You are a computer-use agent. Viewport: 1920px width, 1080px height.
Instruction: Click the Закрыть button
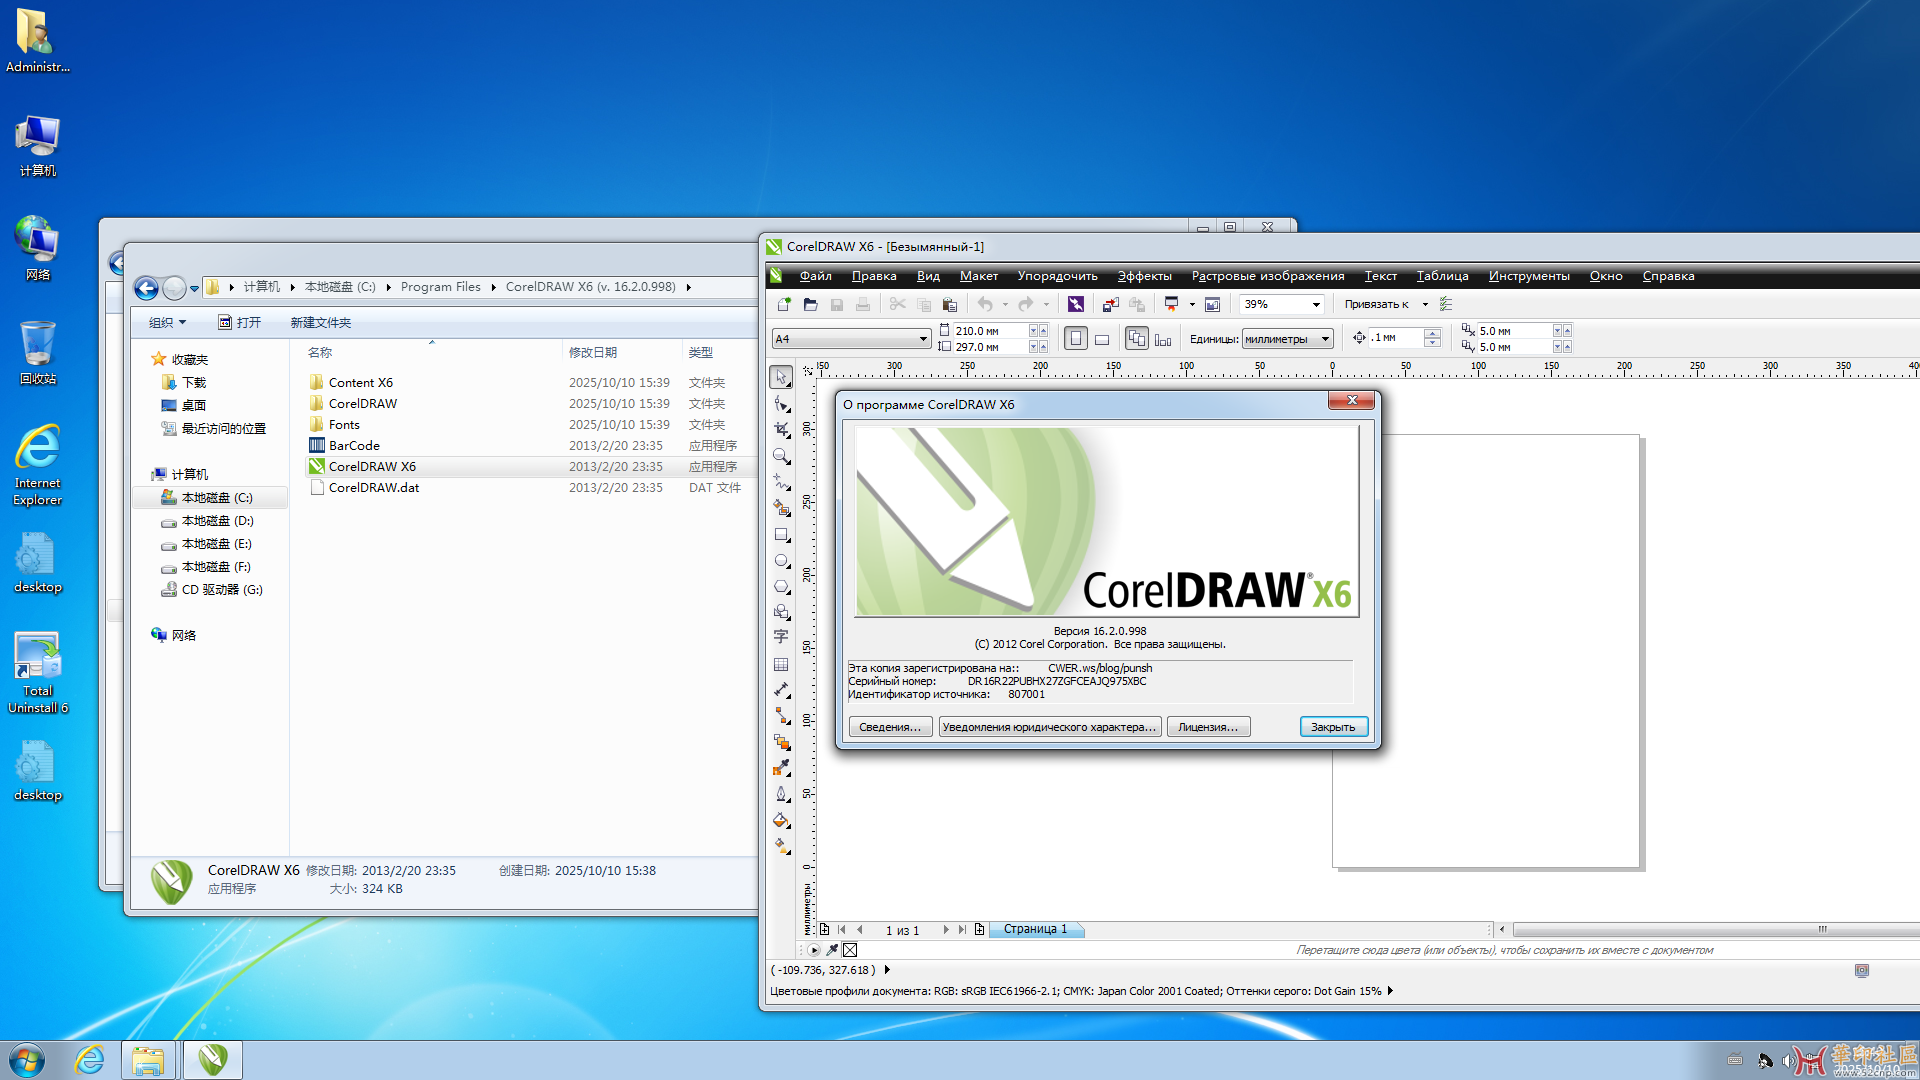pyautogui.click(x=1333, y=727)
